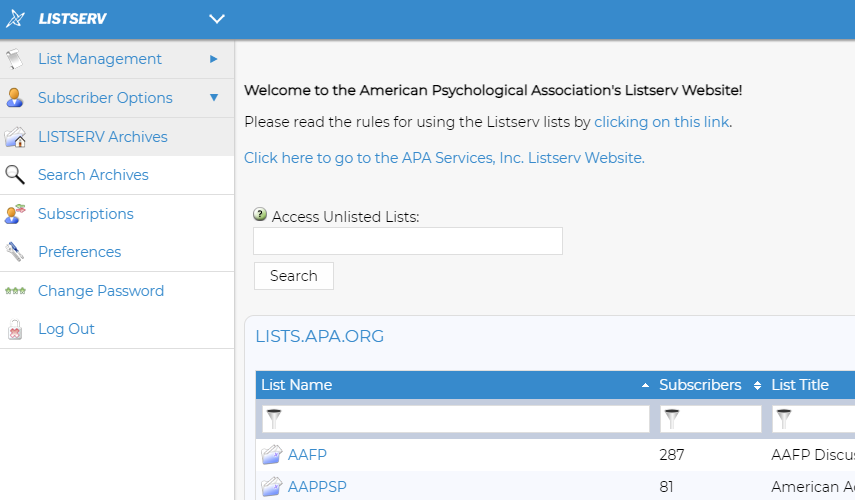Click the Preferences tools icon
Viewport: 855px width, 500px height.
click(x=15, y=252)
